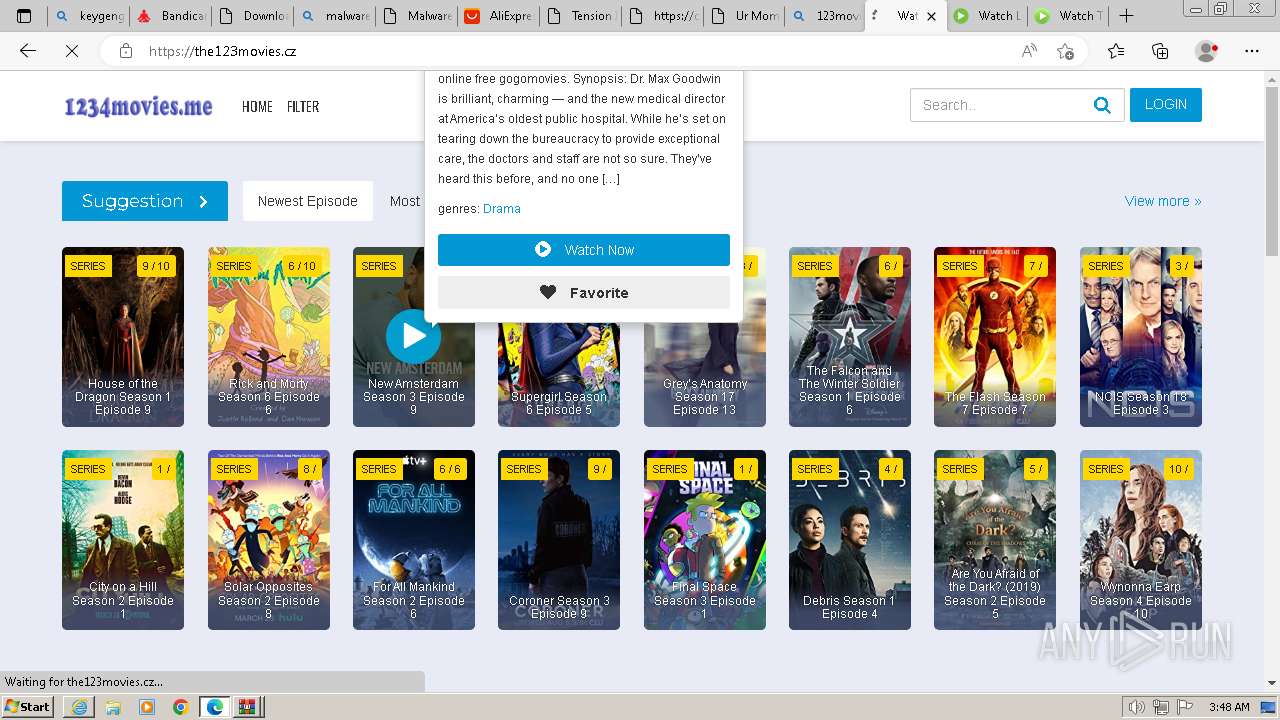Select the Newest Episode tab
1280x720 pixels.
[308, 201]
